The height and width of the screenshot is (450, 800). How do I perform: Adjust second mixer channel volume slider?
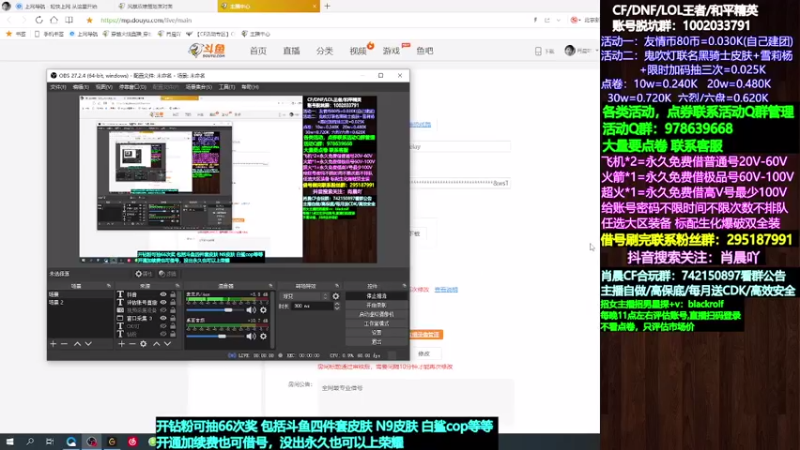pyautogui.click(x=215, y=336)
